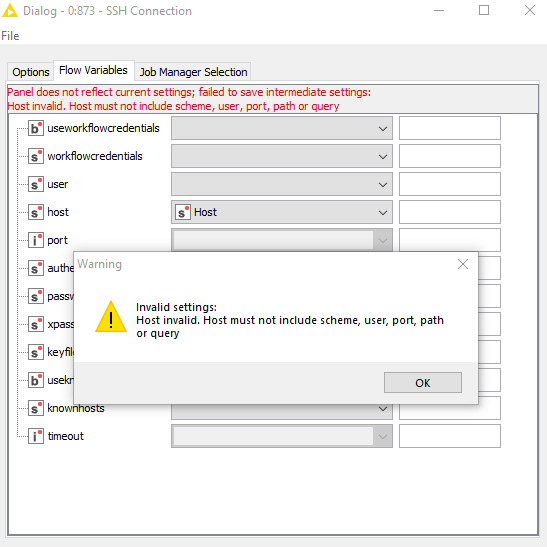Screen dimensions: 547x547
Task: Click the yellow warning triangle icon in dialog
Action: [111, 317]
